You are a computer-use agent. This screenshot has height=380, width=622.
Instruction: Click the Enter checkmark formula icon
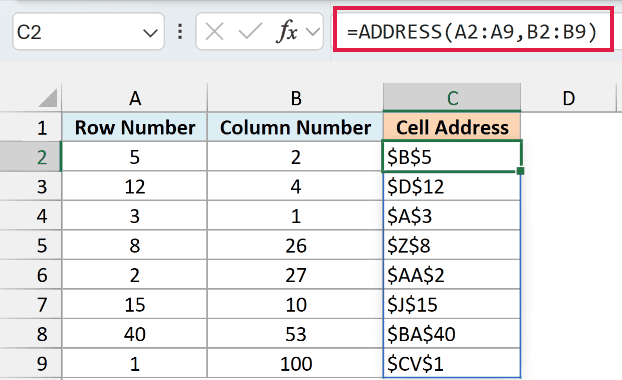(x=250, y=31)
